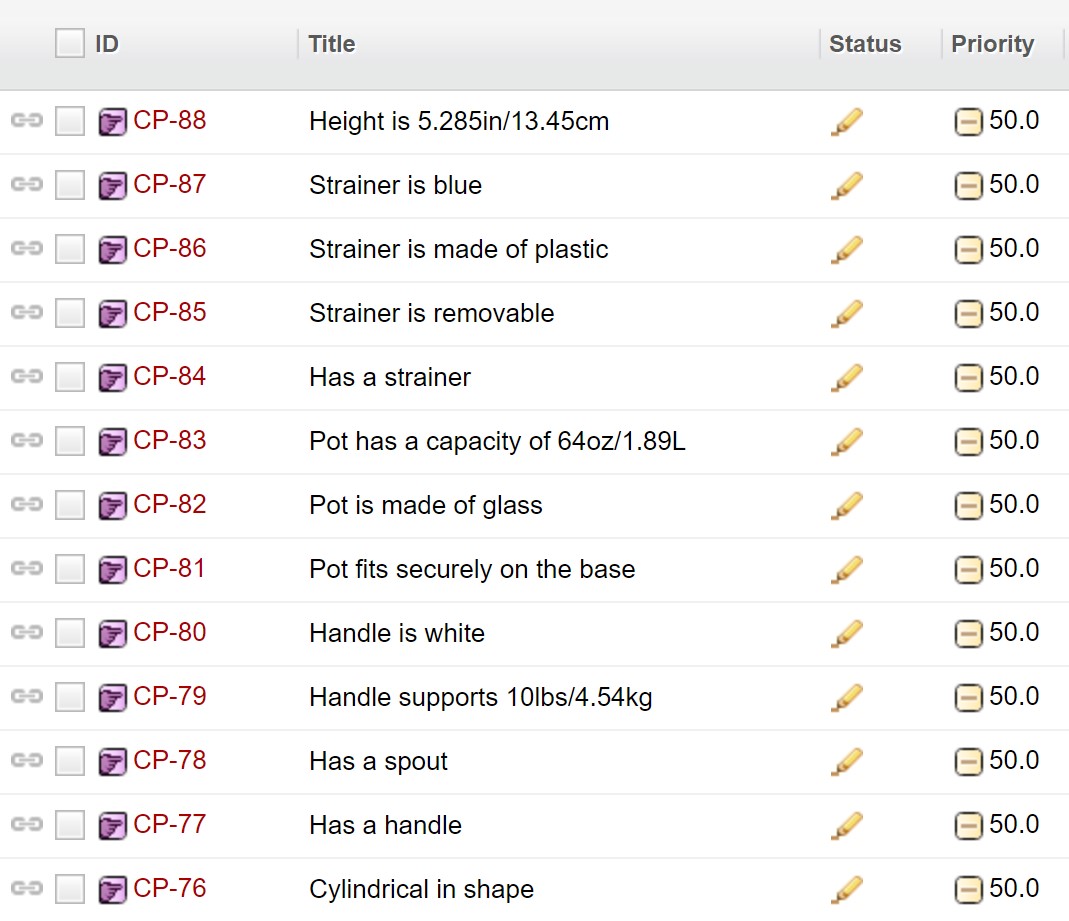Sort by the Title column header

tap(332, 44)
